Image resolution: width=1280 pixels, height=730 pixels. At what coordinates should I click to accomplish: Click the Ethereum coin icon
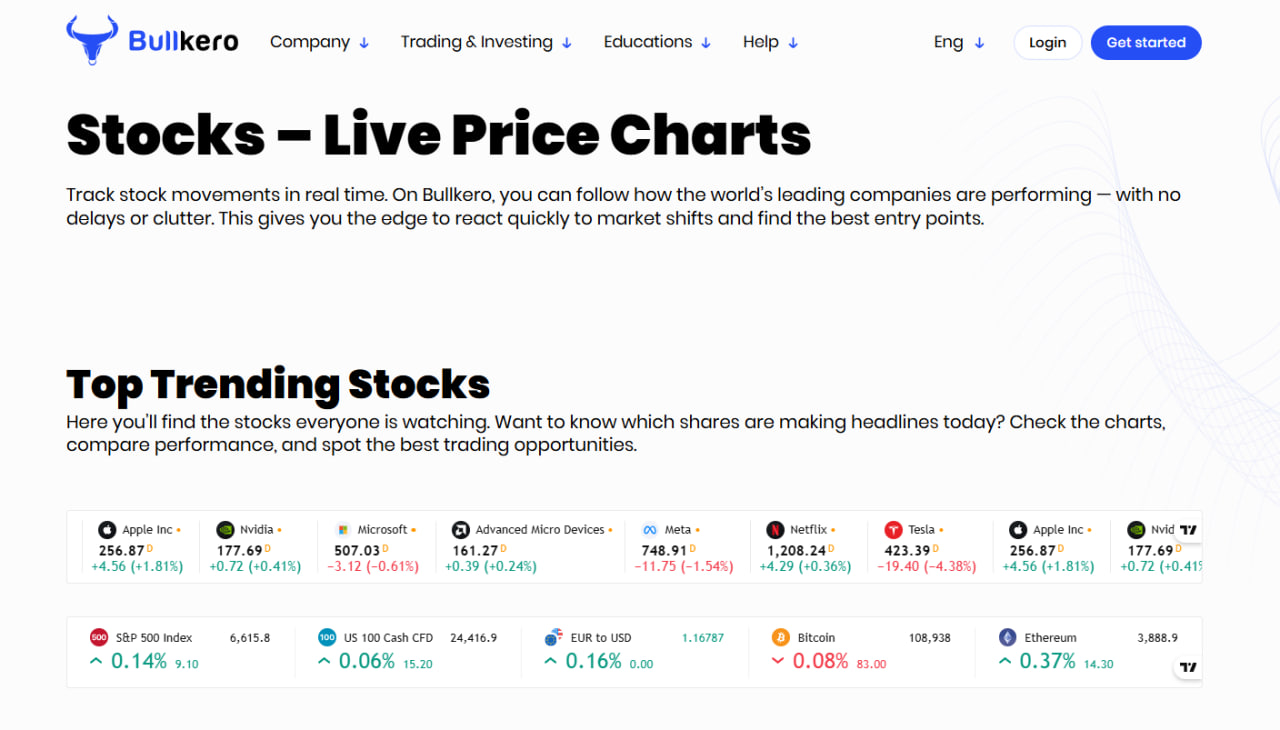click(1008, 638)
